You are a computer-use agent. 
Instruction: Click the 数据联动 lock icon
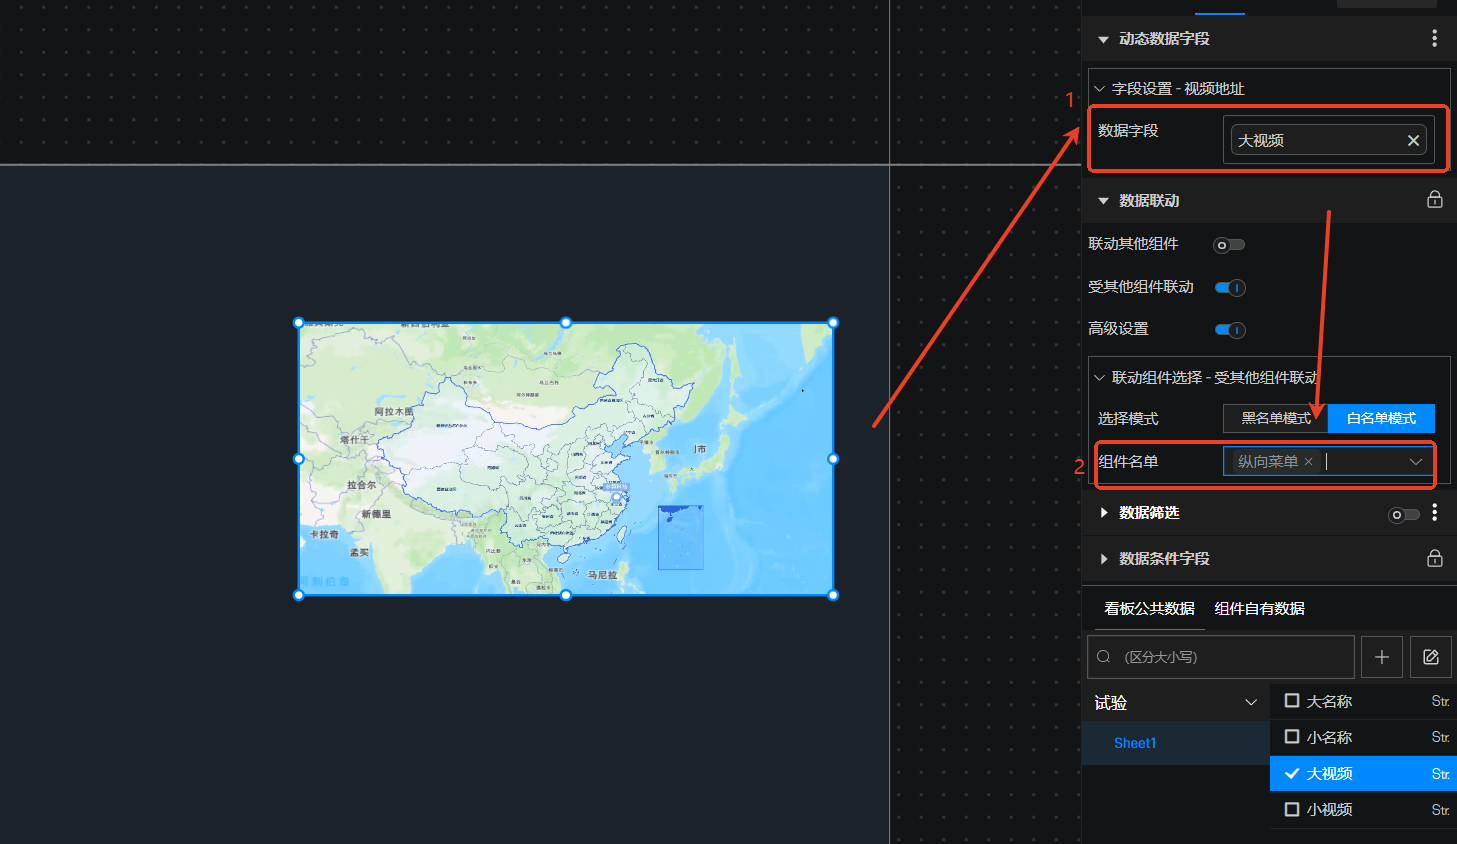tap(1434, 200)
